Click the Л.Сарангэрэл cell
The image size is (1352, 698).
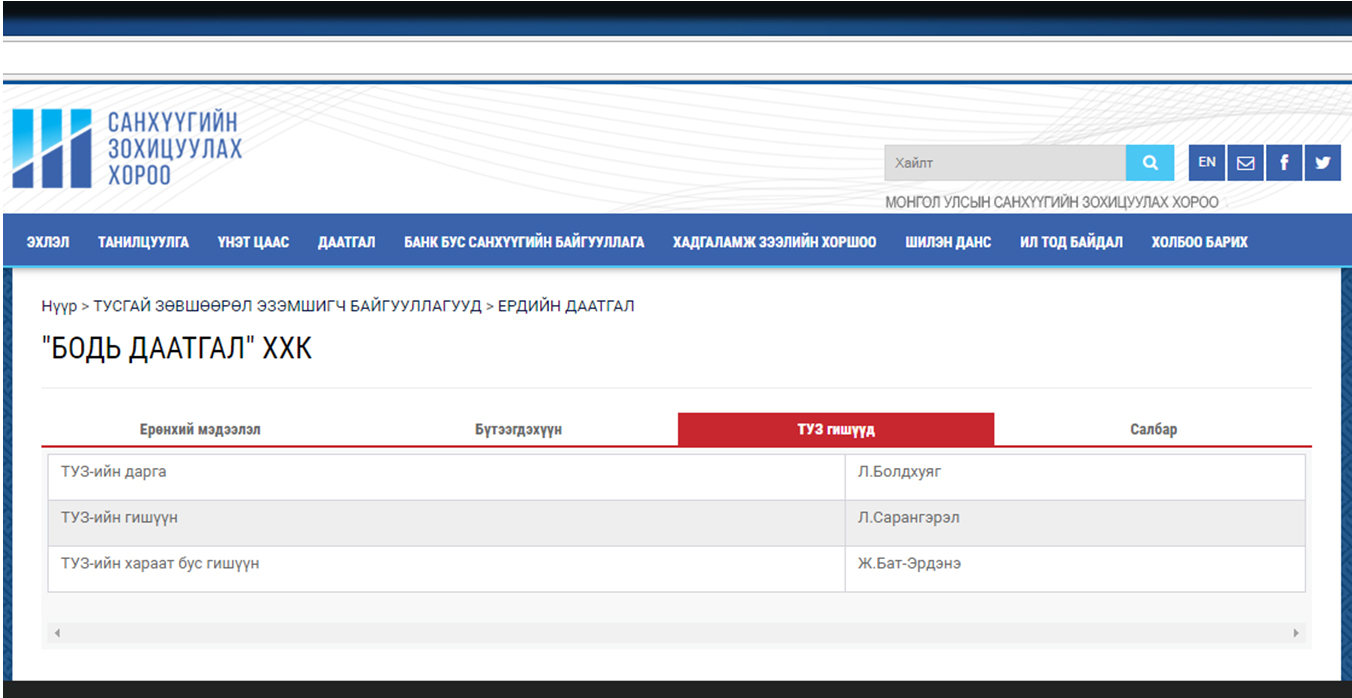coord(1075,523)
